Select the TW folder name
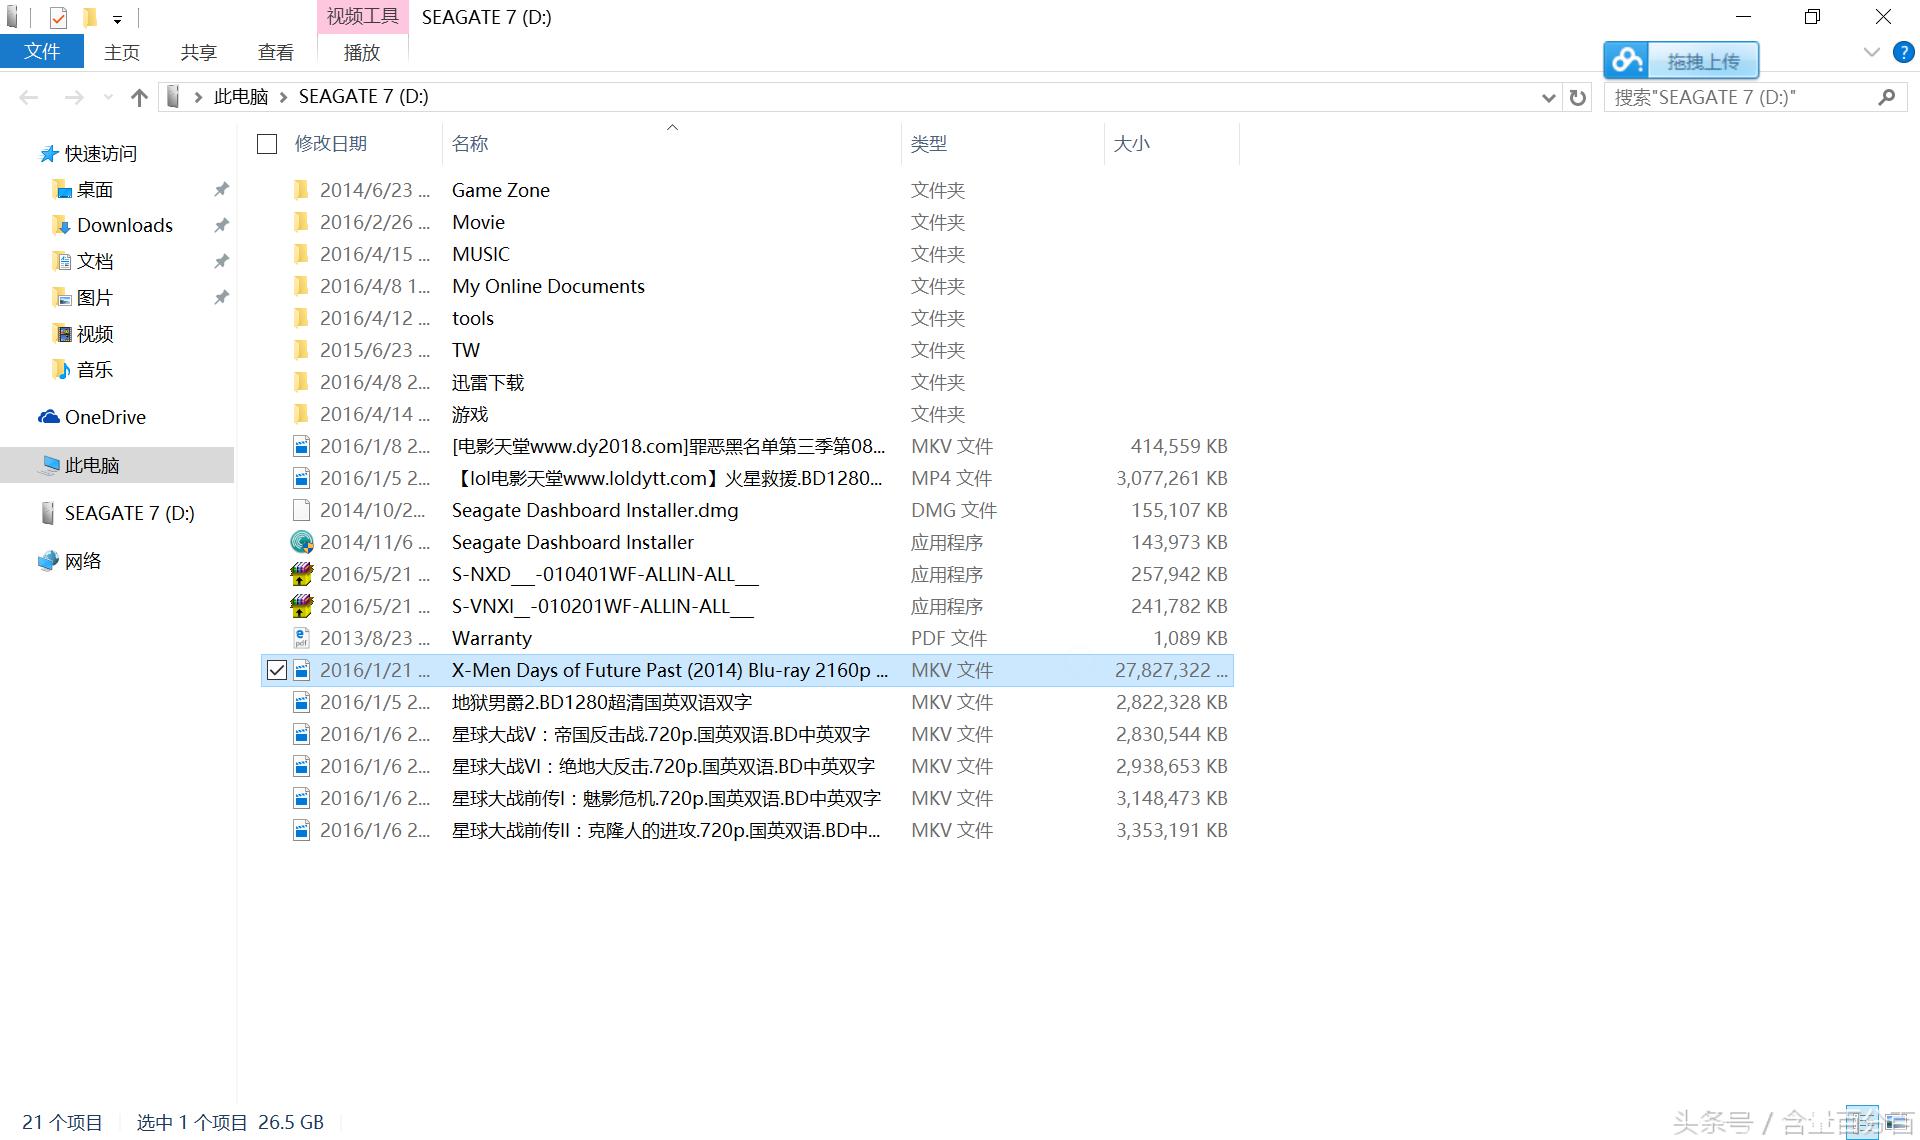 (466, 350)
